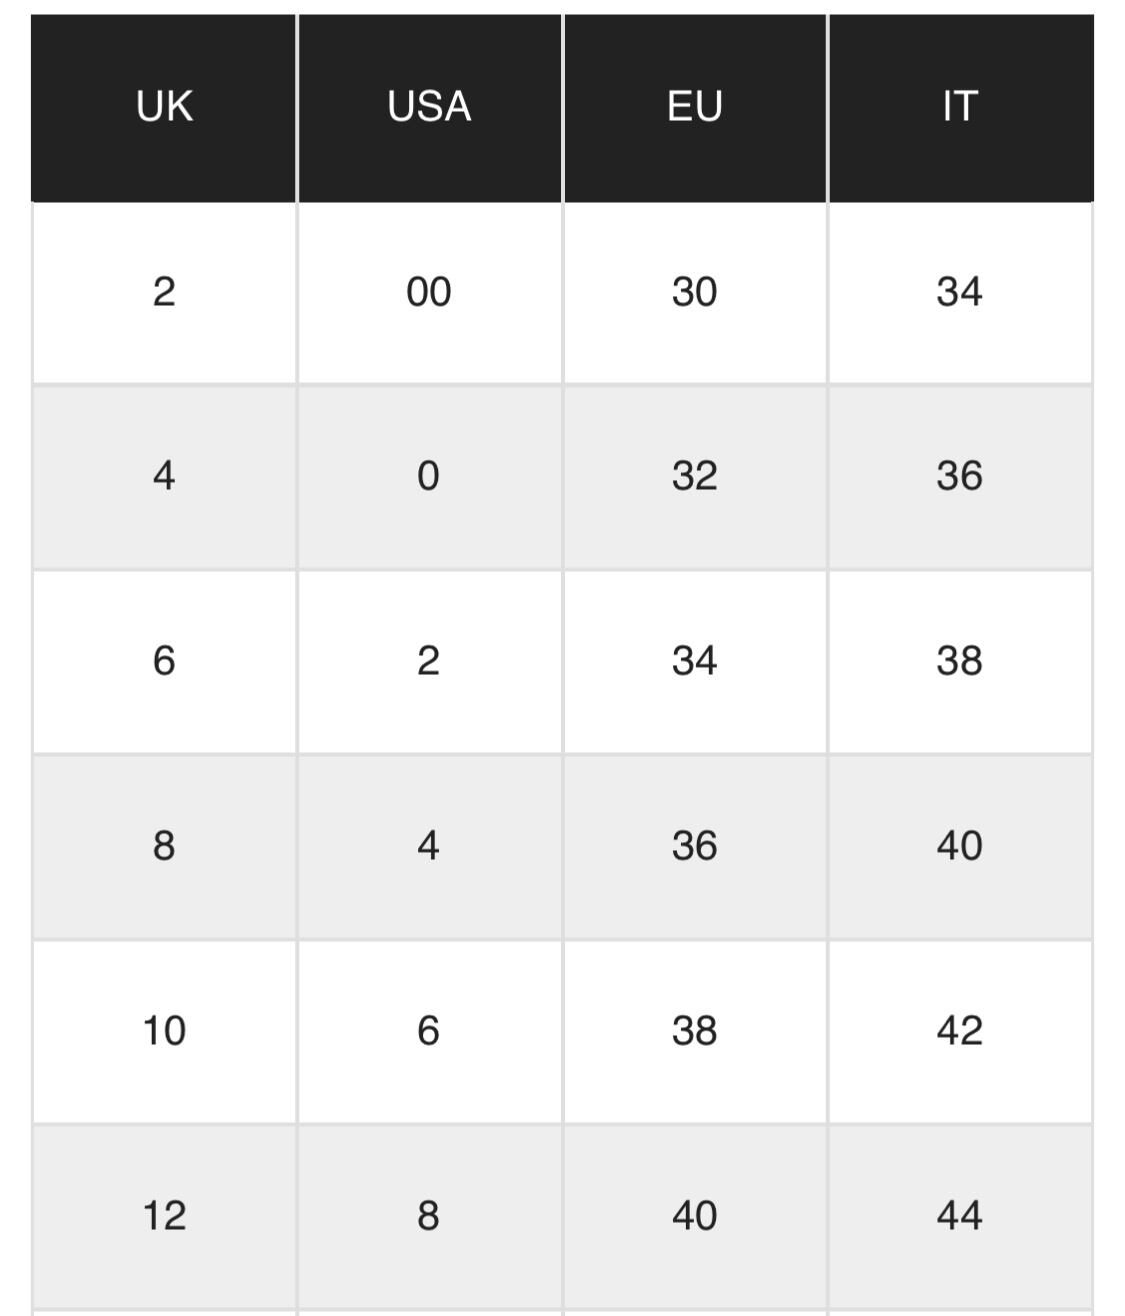Click the EU column header
Image resolution: width=1125 pixels, height=1316 pixels.
[x=694, y=106]
